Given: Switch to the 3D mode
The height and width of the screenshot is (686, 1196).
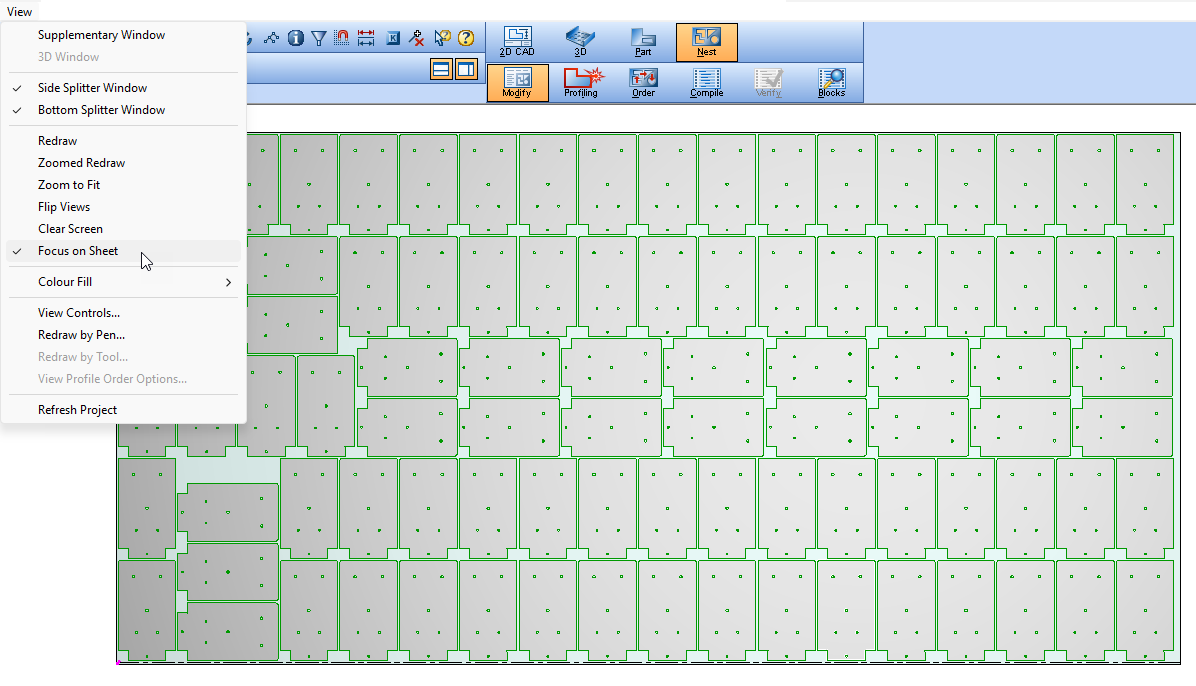Looking at the screenshot, I should tap(580, 42).
